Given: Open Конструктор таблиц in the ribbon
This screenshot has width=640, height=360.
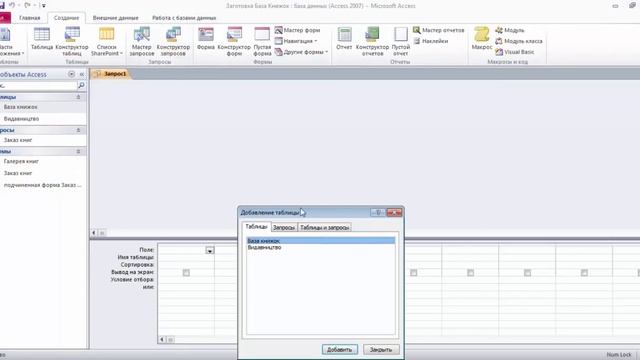Looking at the screenshot, I should click(x=72, y=41).
